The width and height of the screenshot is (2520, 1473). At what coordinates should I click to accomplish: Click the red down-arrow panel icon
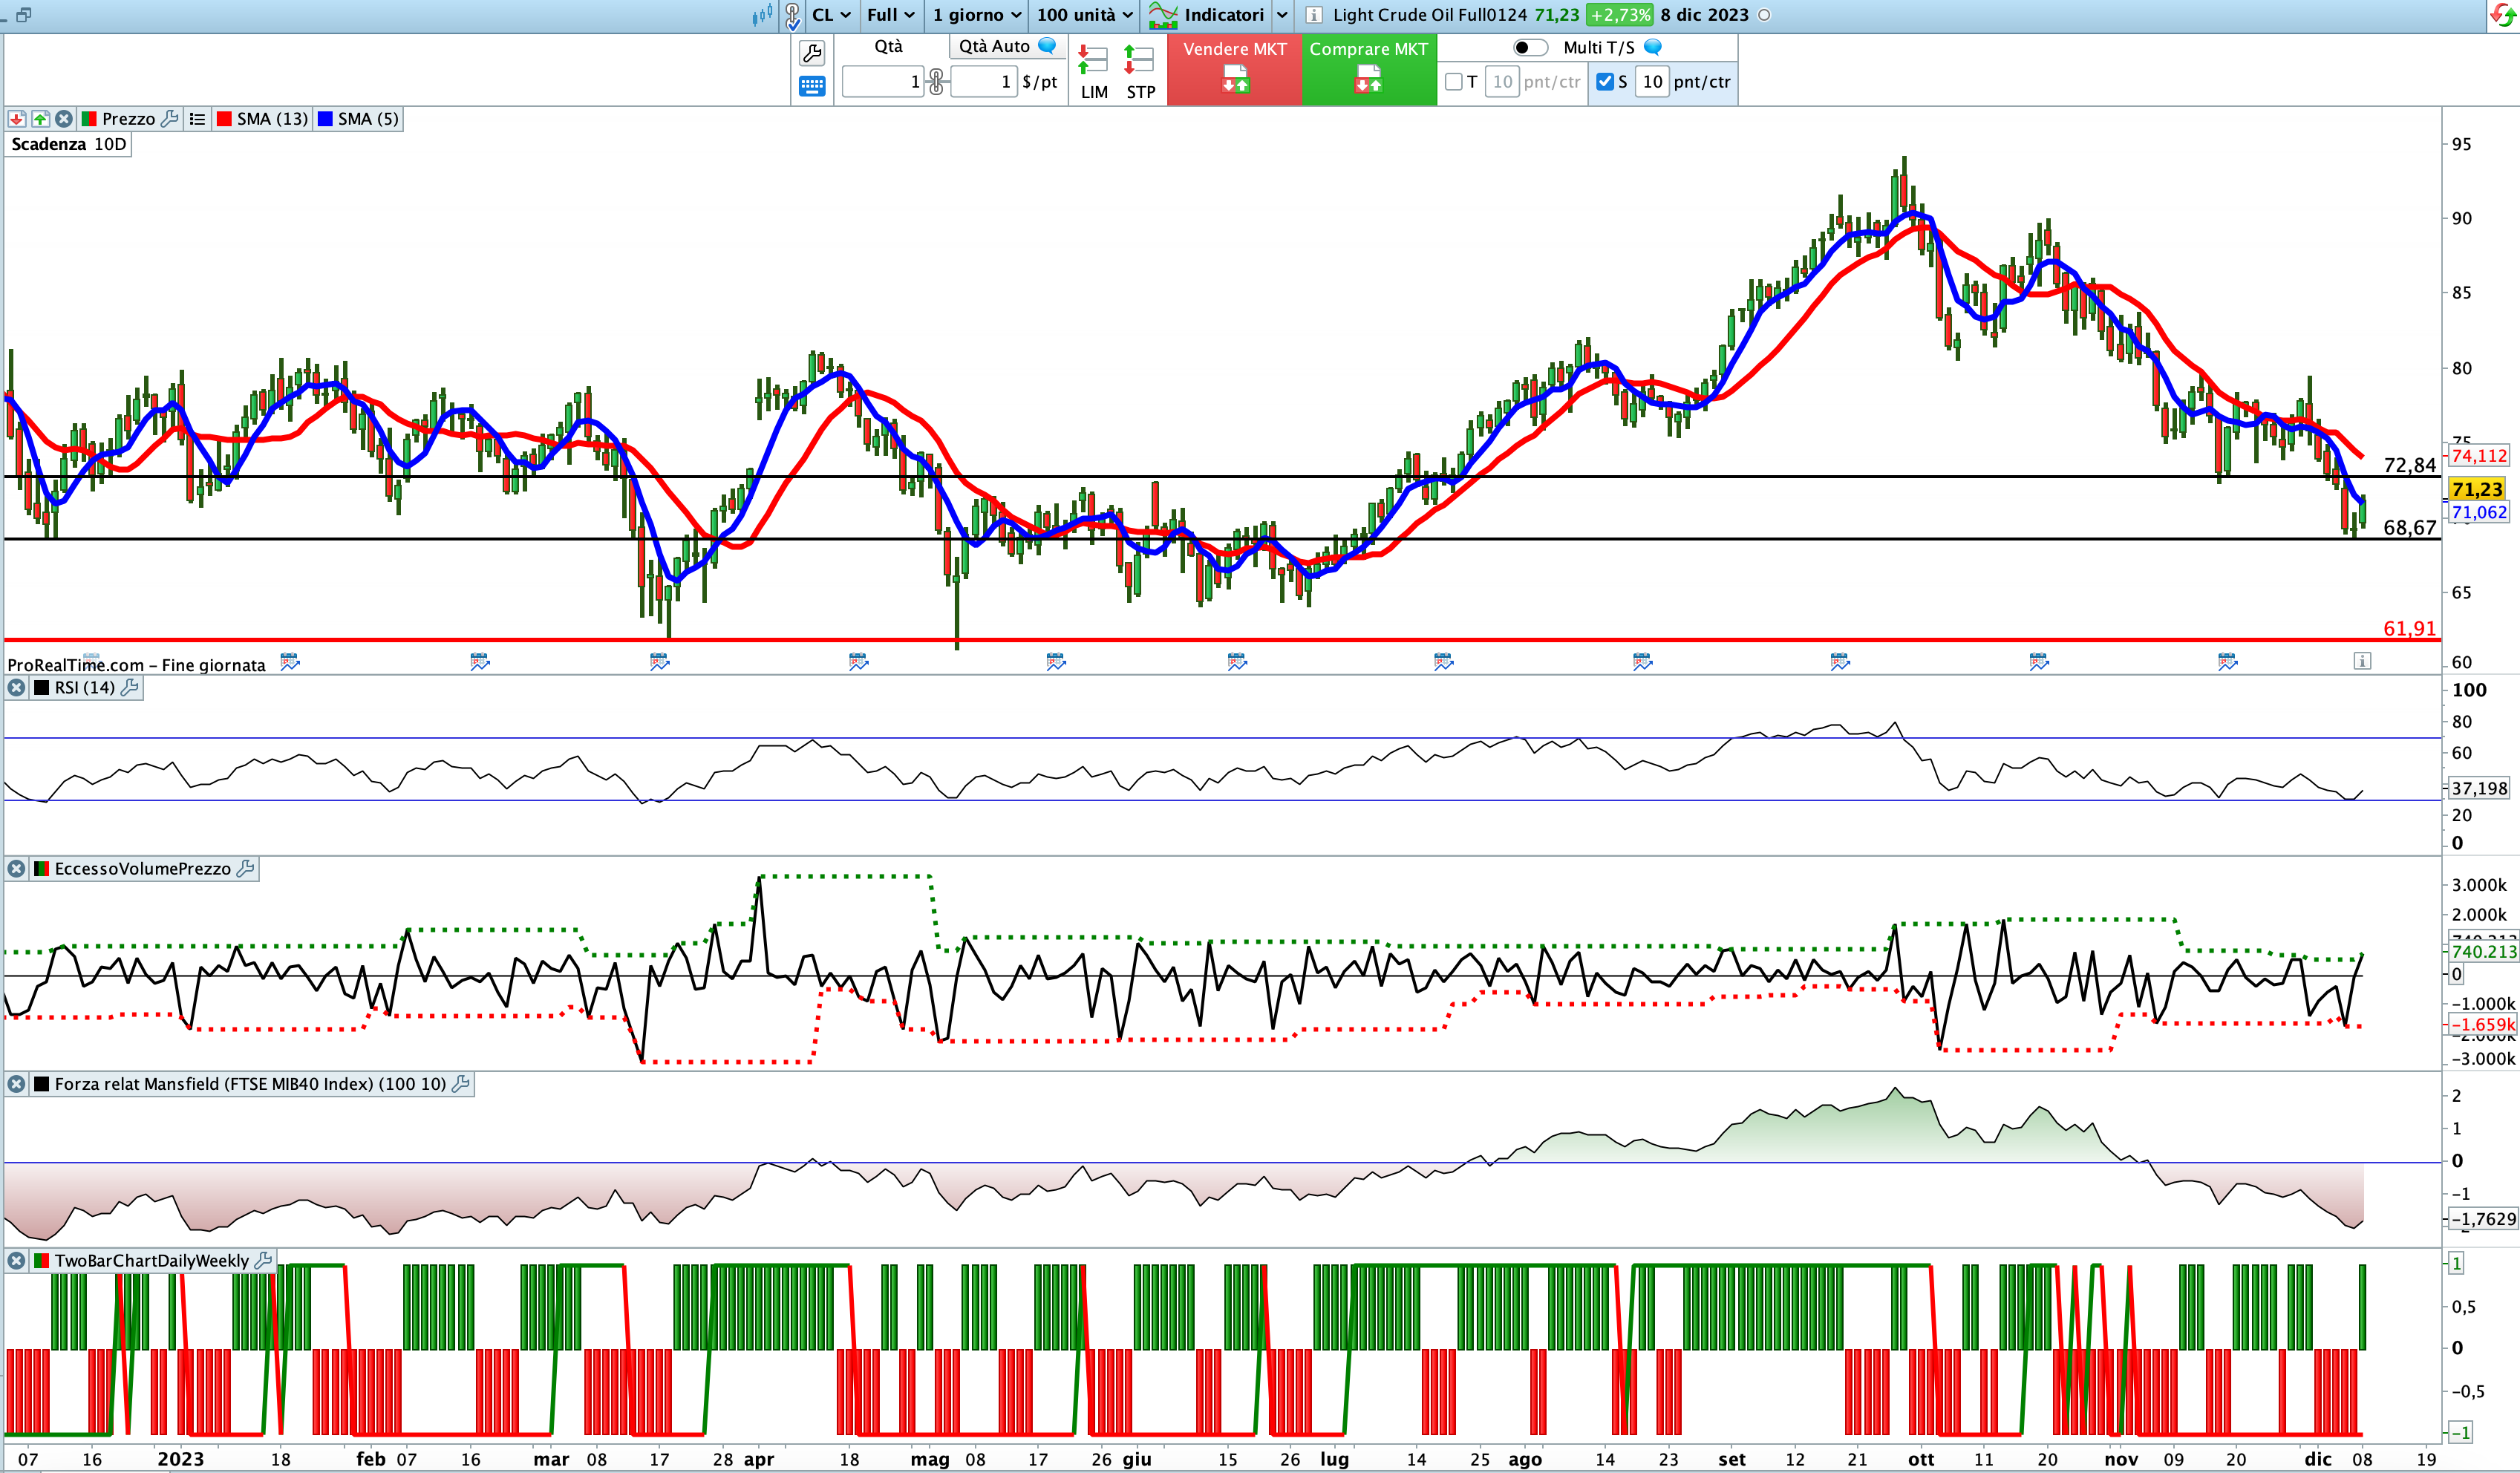coord(17,119)
